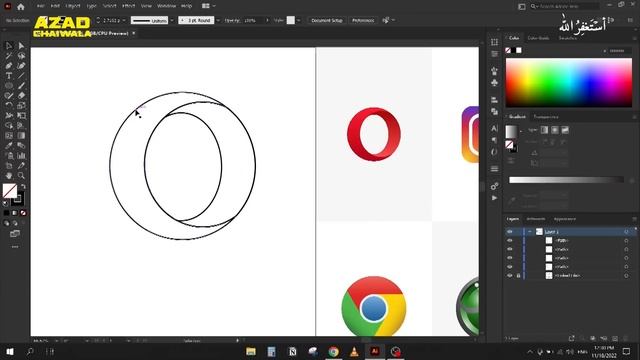Swap fill and stroke colors
640x360 pixels.
coord(23,187)
